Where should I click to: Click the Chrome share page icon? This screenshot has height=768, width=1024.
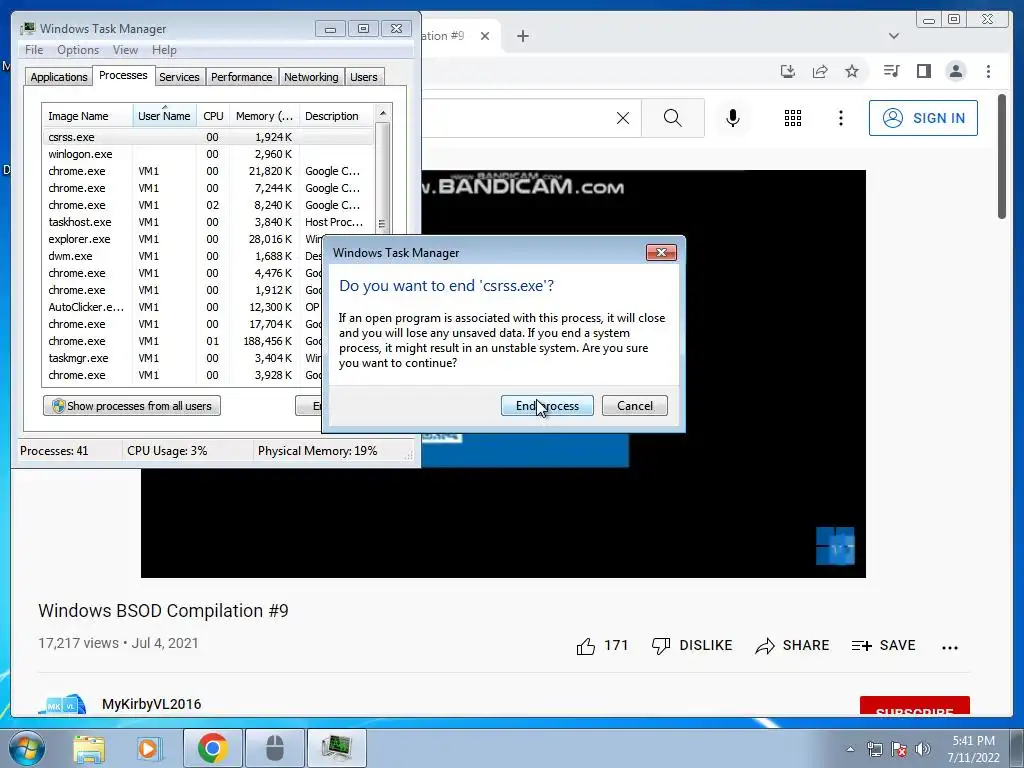click(820, 71)
